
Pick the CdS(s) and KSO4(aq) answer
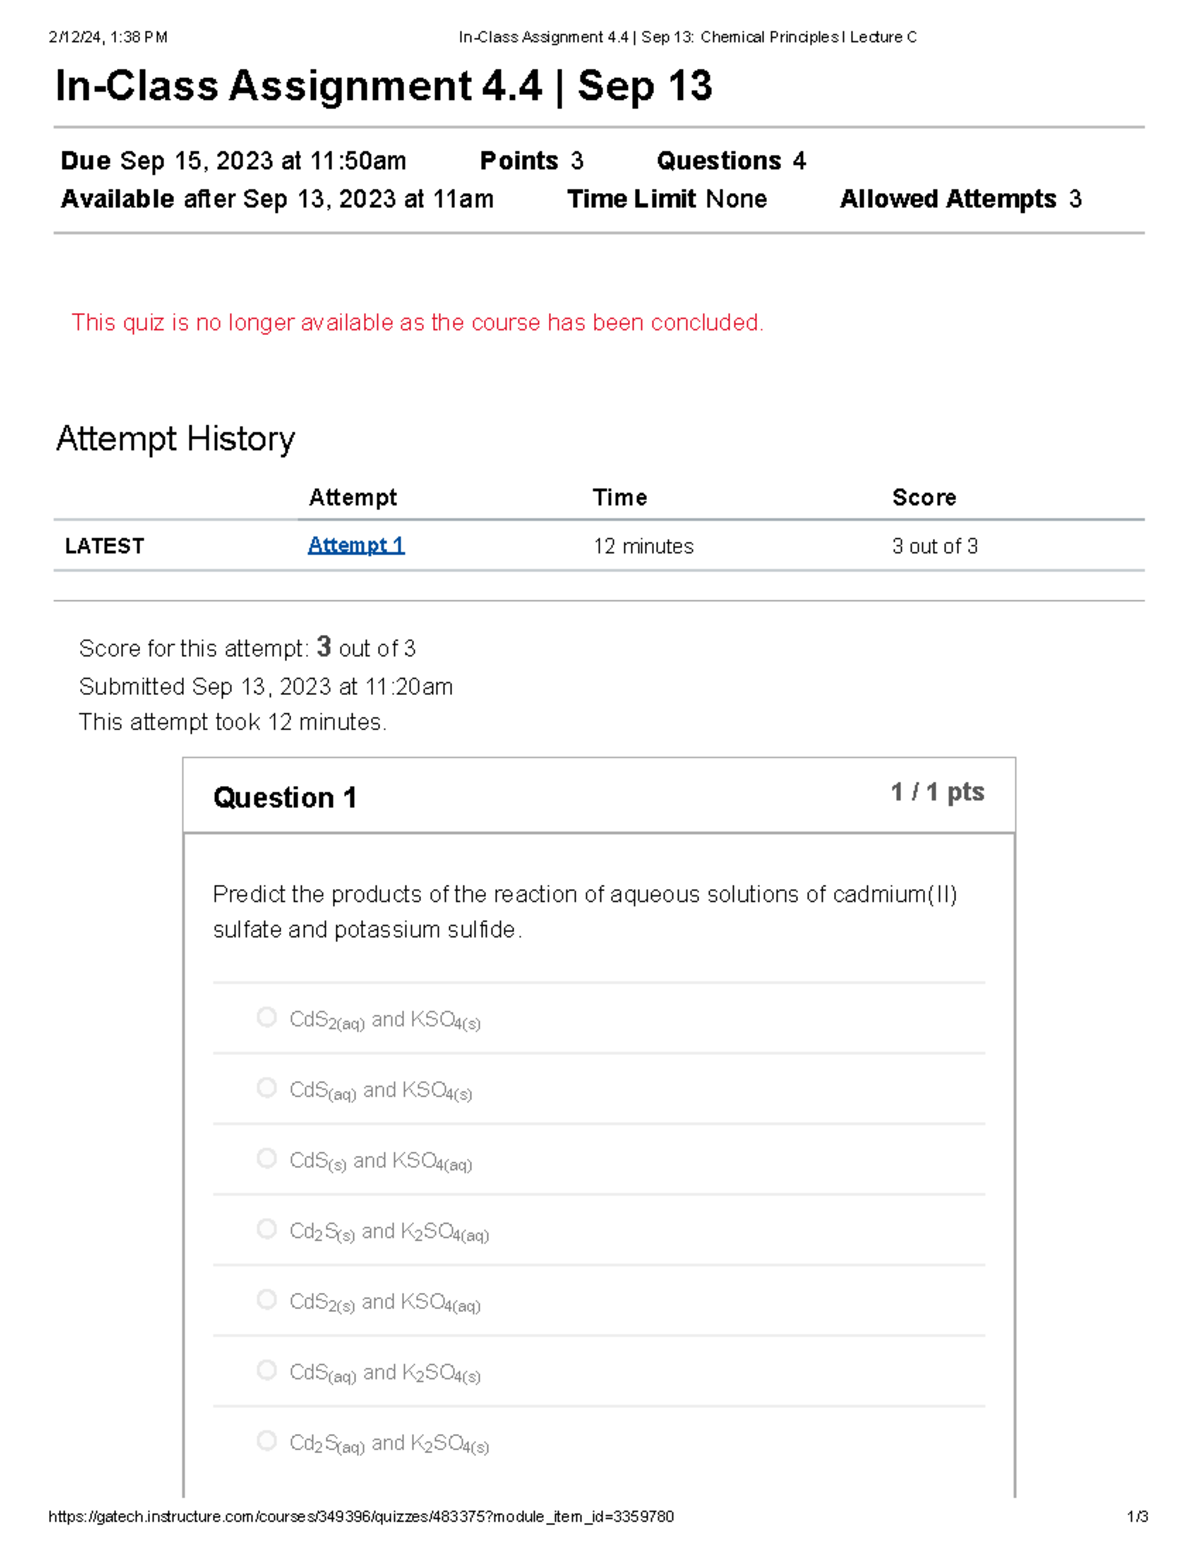[x=267, y=1159]
